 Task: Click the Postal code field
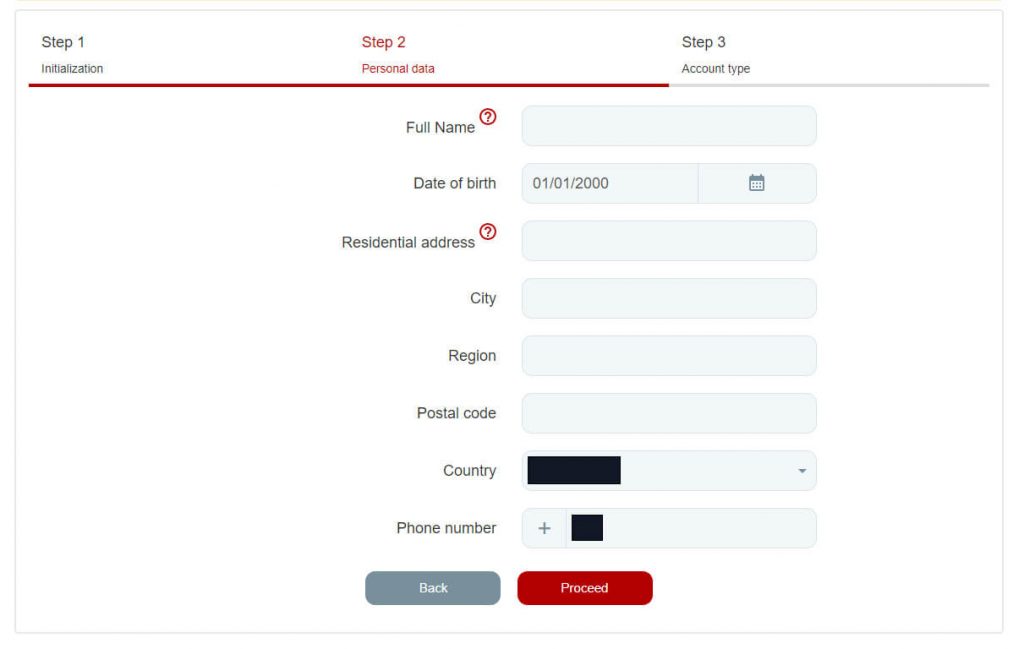(x=668, y=413)
